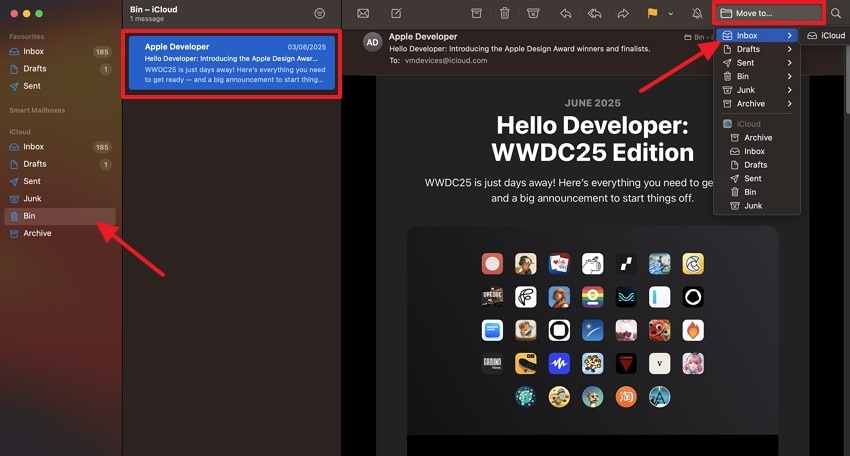Viewport: 850px width, 456px height.
Task: Open the Move to… field
Action: point(770,13)
